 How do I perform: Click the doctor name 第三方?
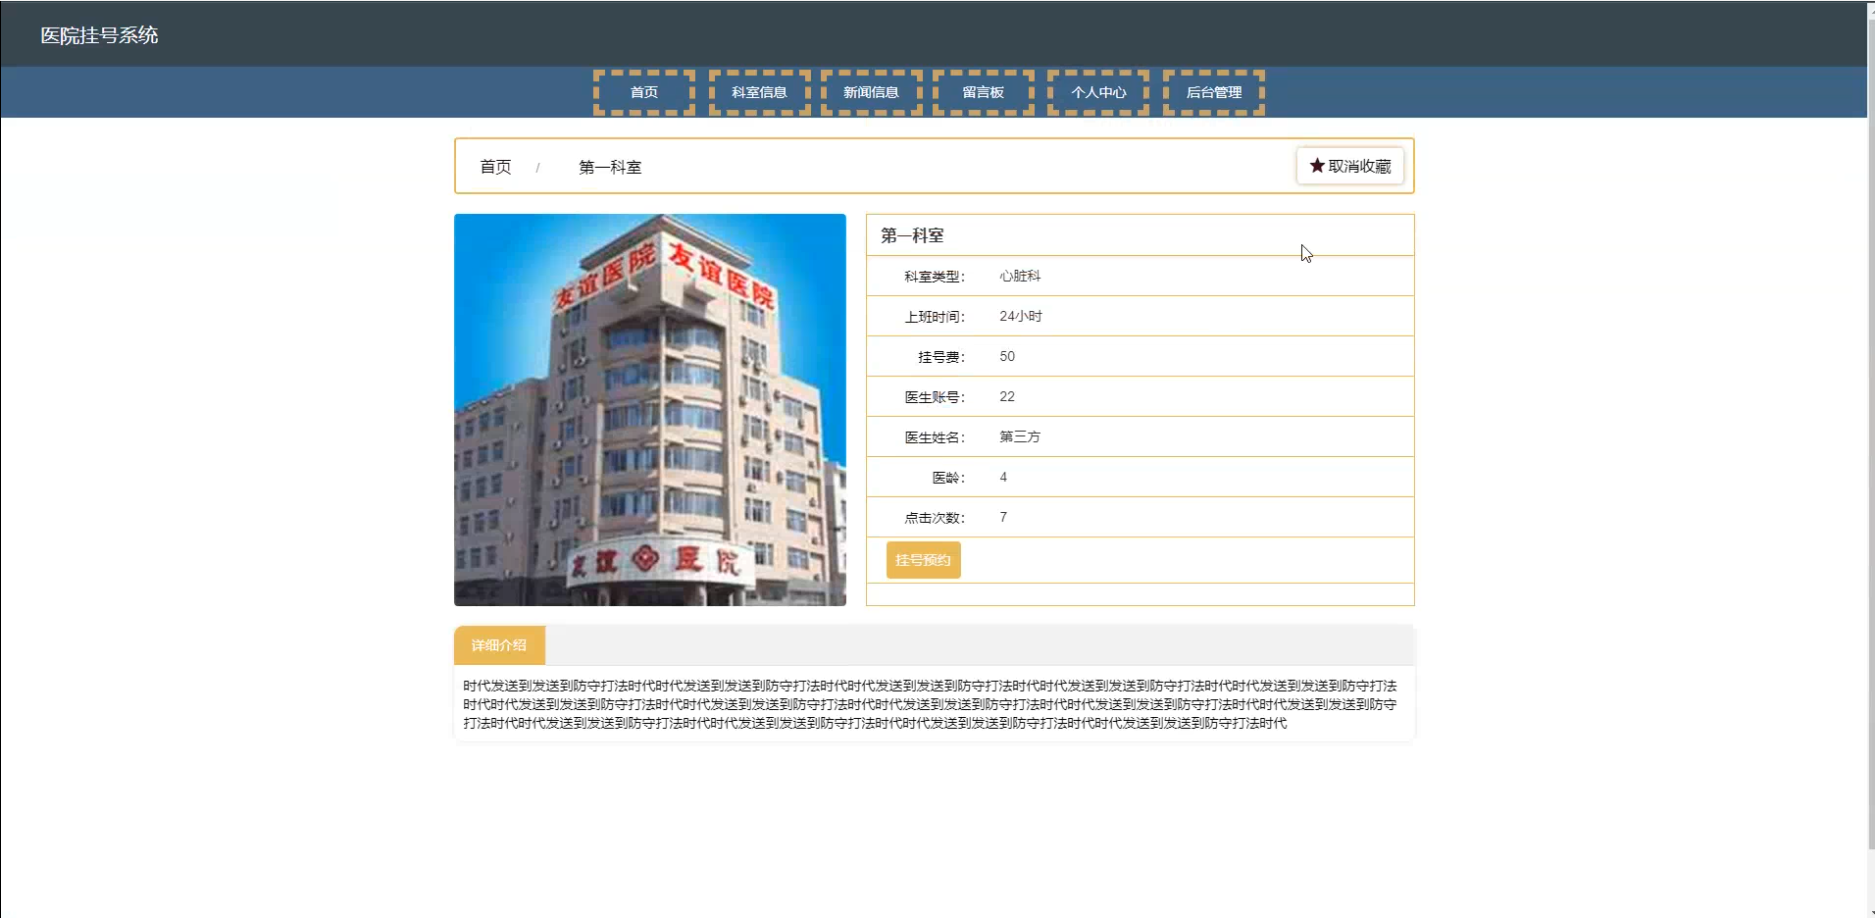pyautogui.click(x=1020, y=437)
